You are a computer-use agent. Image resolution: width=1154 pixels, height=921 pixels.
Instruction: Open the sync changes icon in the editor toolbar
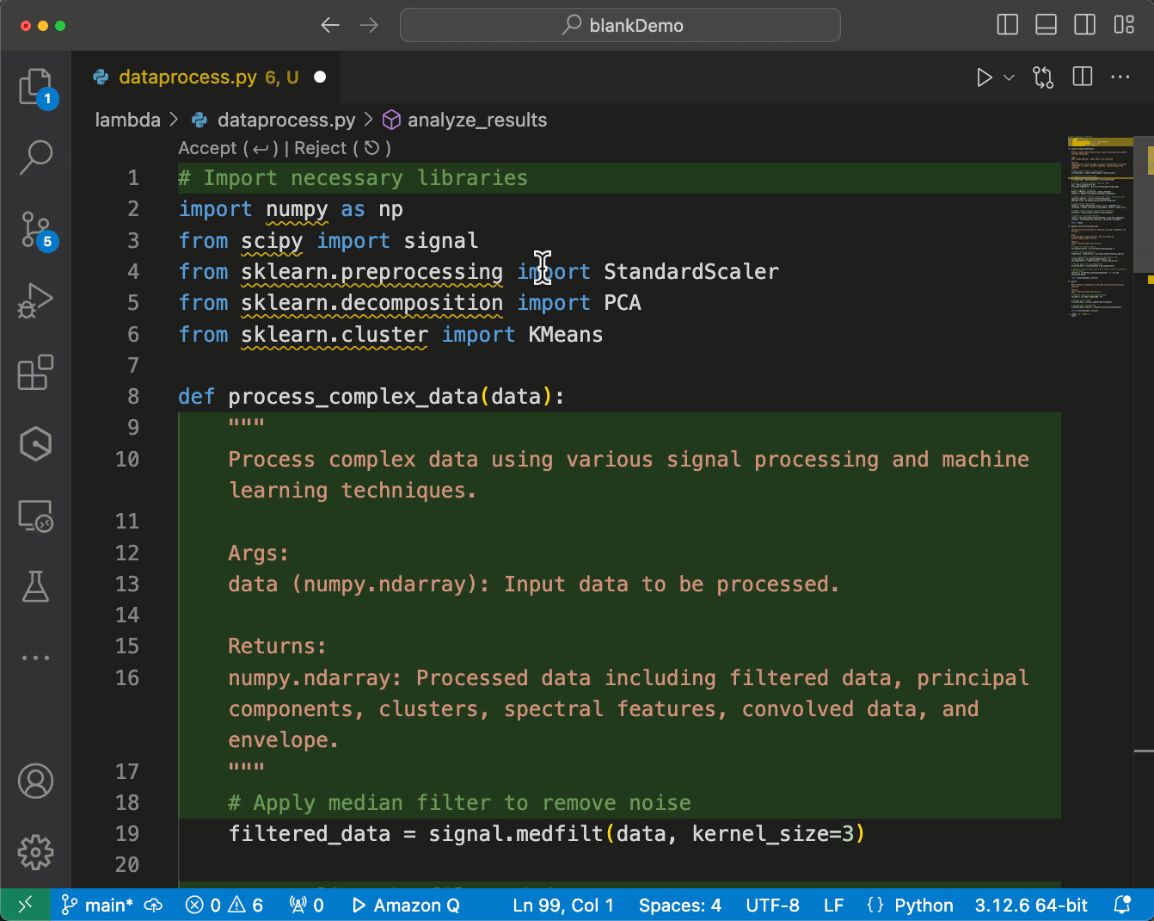coord(1043,76)
